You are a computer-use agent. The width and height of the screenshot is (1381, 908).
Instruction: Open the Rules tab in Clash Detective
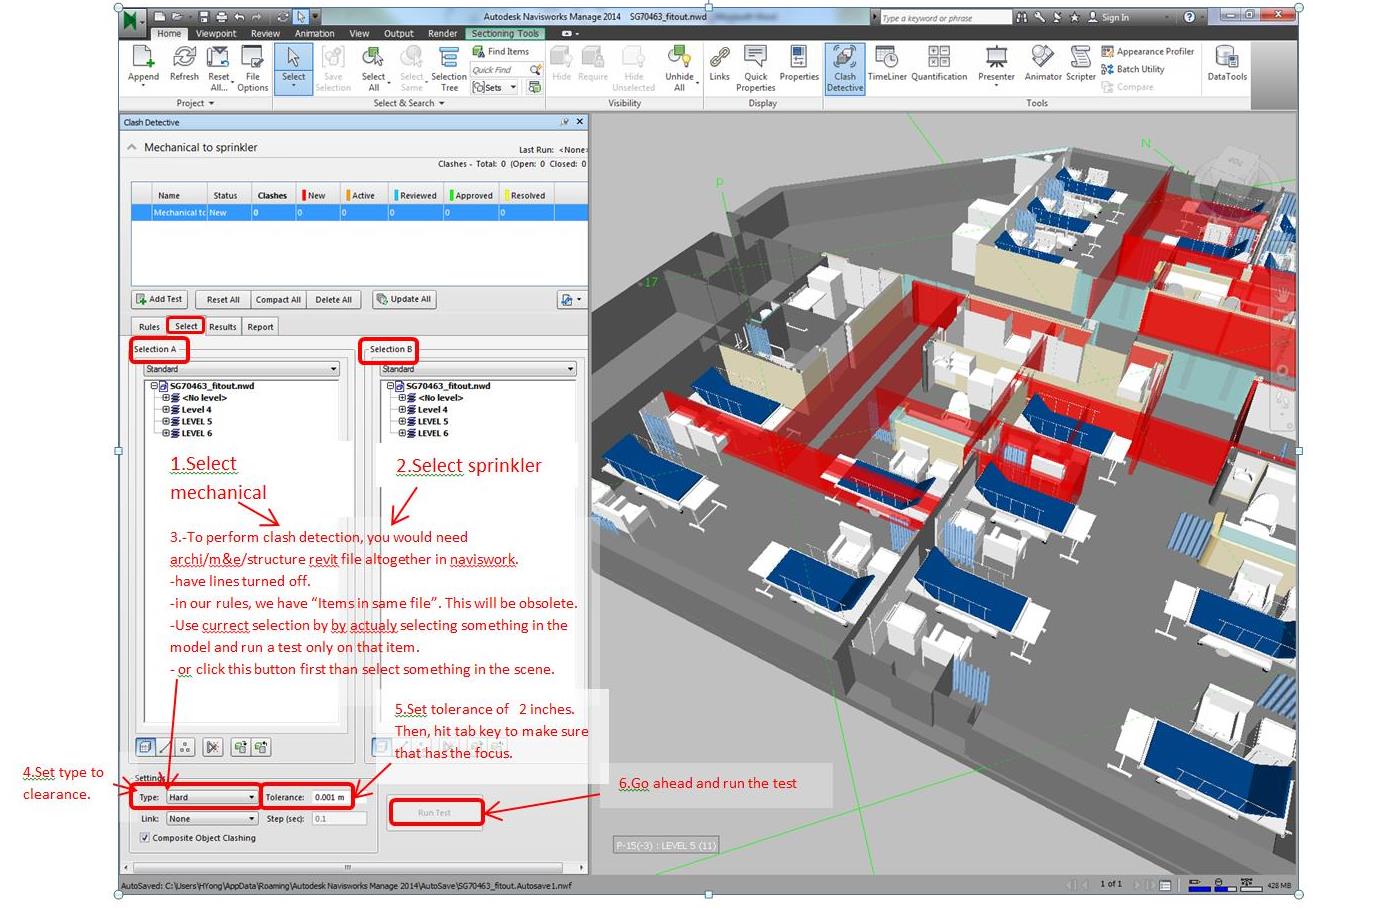tap(149, 327)
